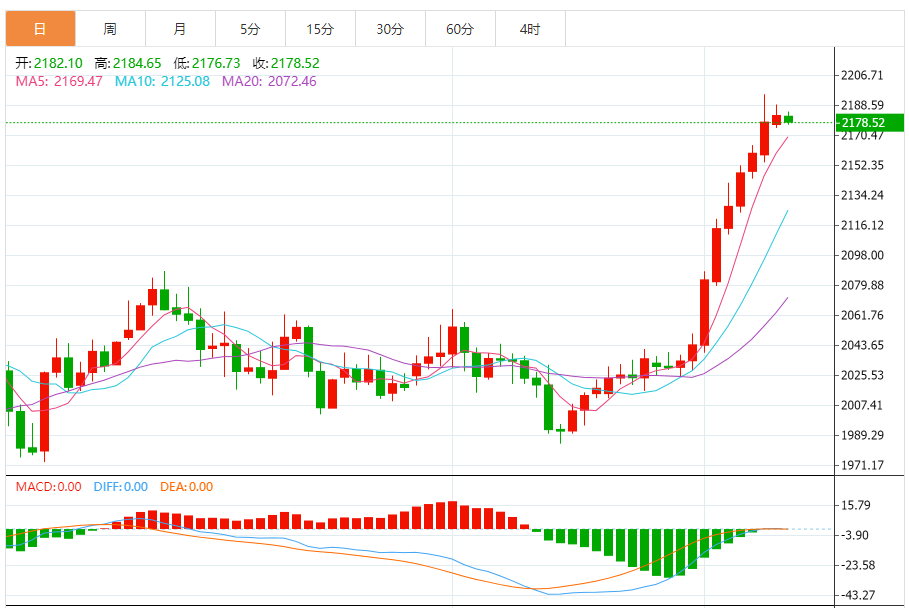Click the -23.58 MACD axis label
909x608 pixels.
pos(858,565)
